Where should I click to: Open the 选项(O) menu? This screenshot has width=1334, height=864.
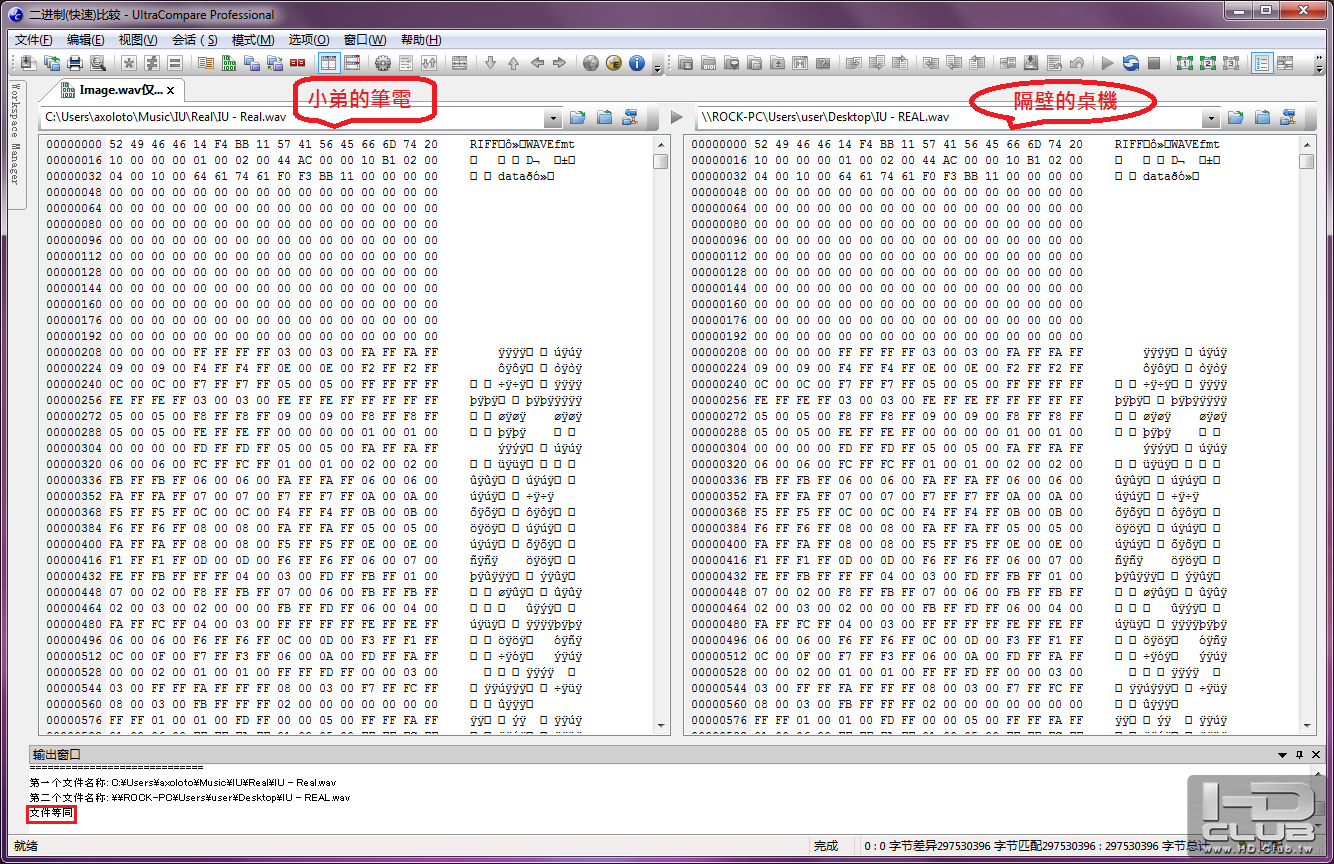309,40
